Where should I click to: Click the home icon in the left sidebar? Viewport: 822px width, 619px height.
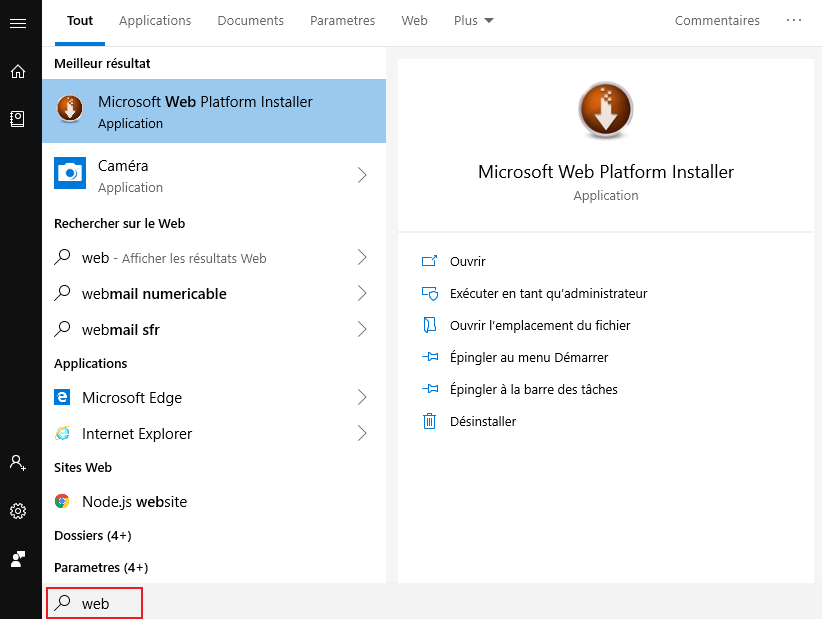(18, 71)
